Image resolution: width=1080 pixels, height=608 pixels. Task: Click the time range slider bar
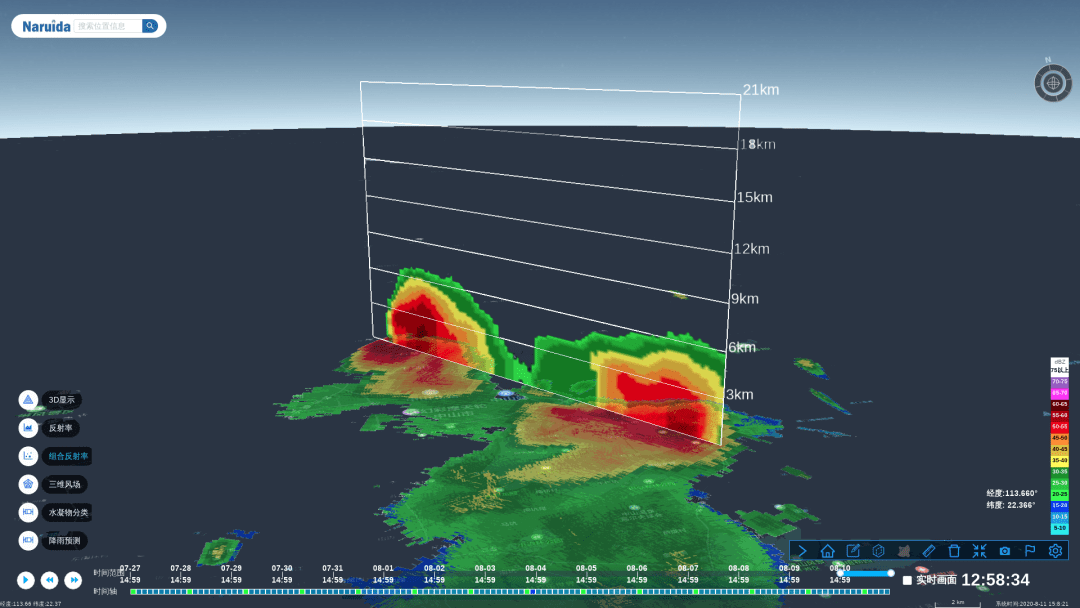(x=865, y=573)
